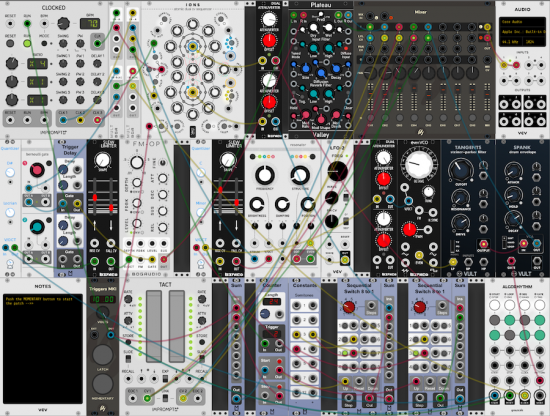550x416 pixels.
Task: Click the OCTAVE knob on evenVCO
Action: point(419,166)
